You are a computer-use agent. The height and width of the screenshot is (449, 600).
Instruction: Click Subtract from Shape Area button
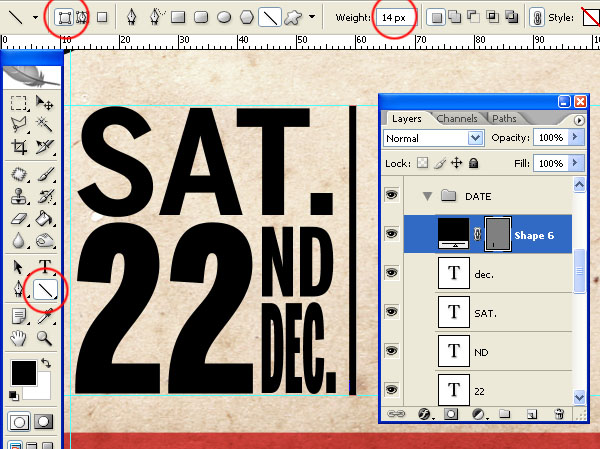click(x=473, y=17)
